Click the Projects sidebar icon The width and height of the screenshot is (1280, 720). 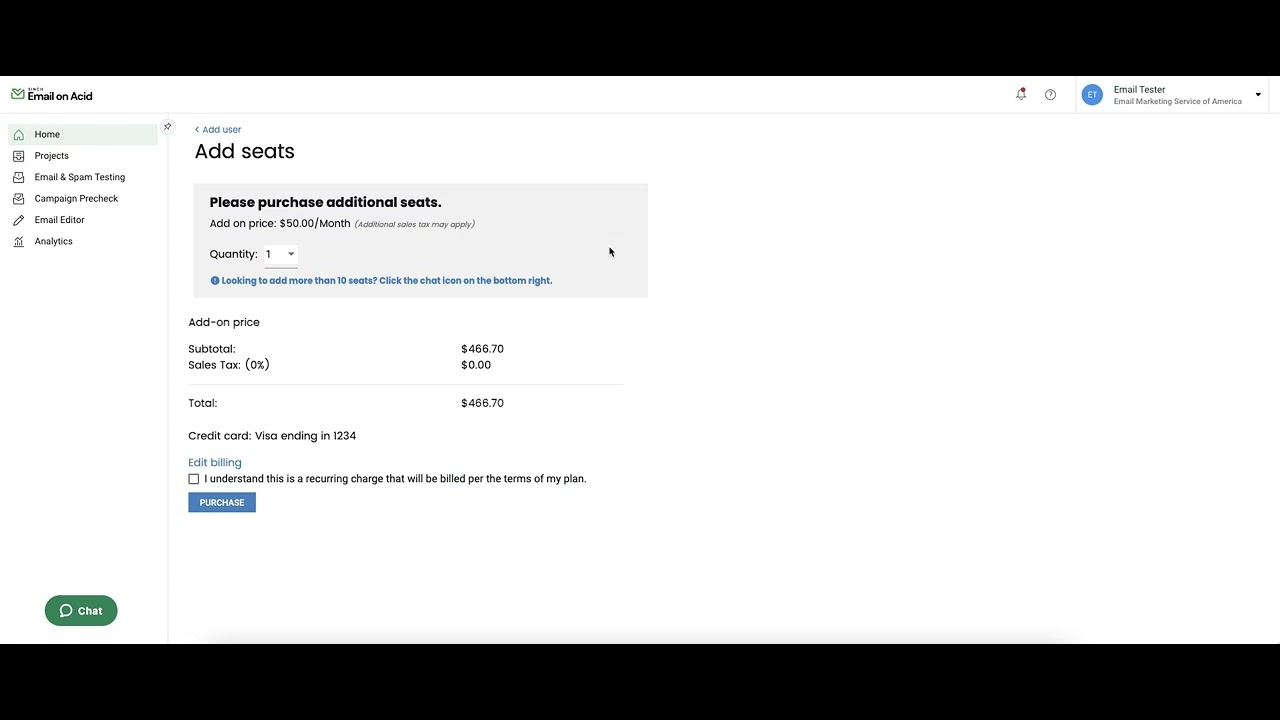tap(19, 156)
